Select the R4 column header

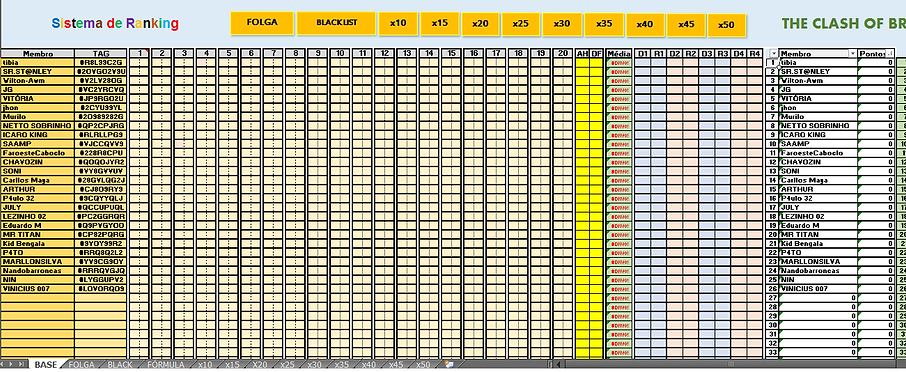(x=755, y=54)
